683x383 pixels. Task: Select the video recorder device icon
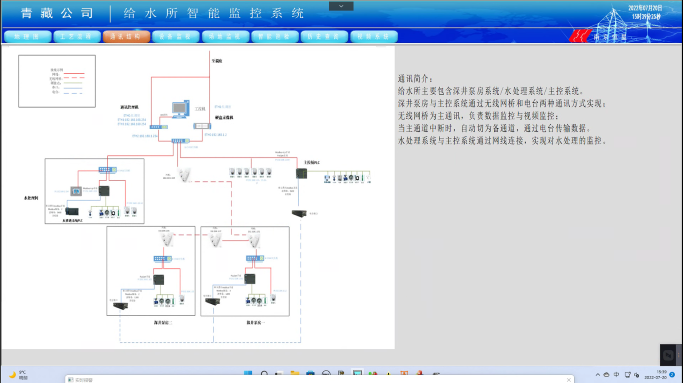click(x=202, y=126)
